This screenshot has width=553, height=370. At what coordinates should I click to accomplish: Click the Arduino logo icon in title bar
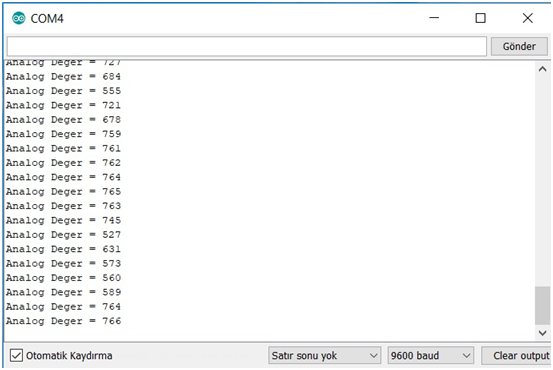[19, 18]
